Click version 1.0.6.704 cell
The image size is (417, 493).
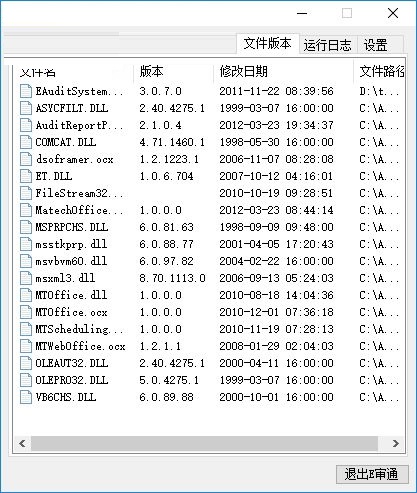pos(166,176)
